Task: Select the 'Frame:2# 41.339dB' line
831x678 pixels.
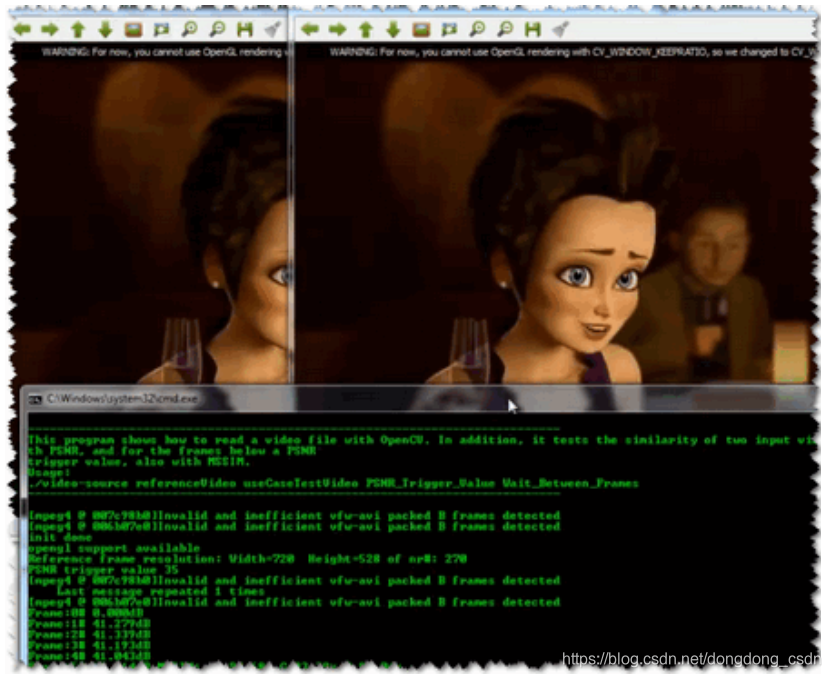Action: 89,635
